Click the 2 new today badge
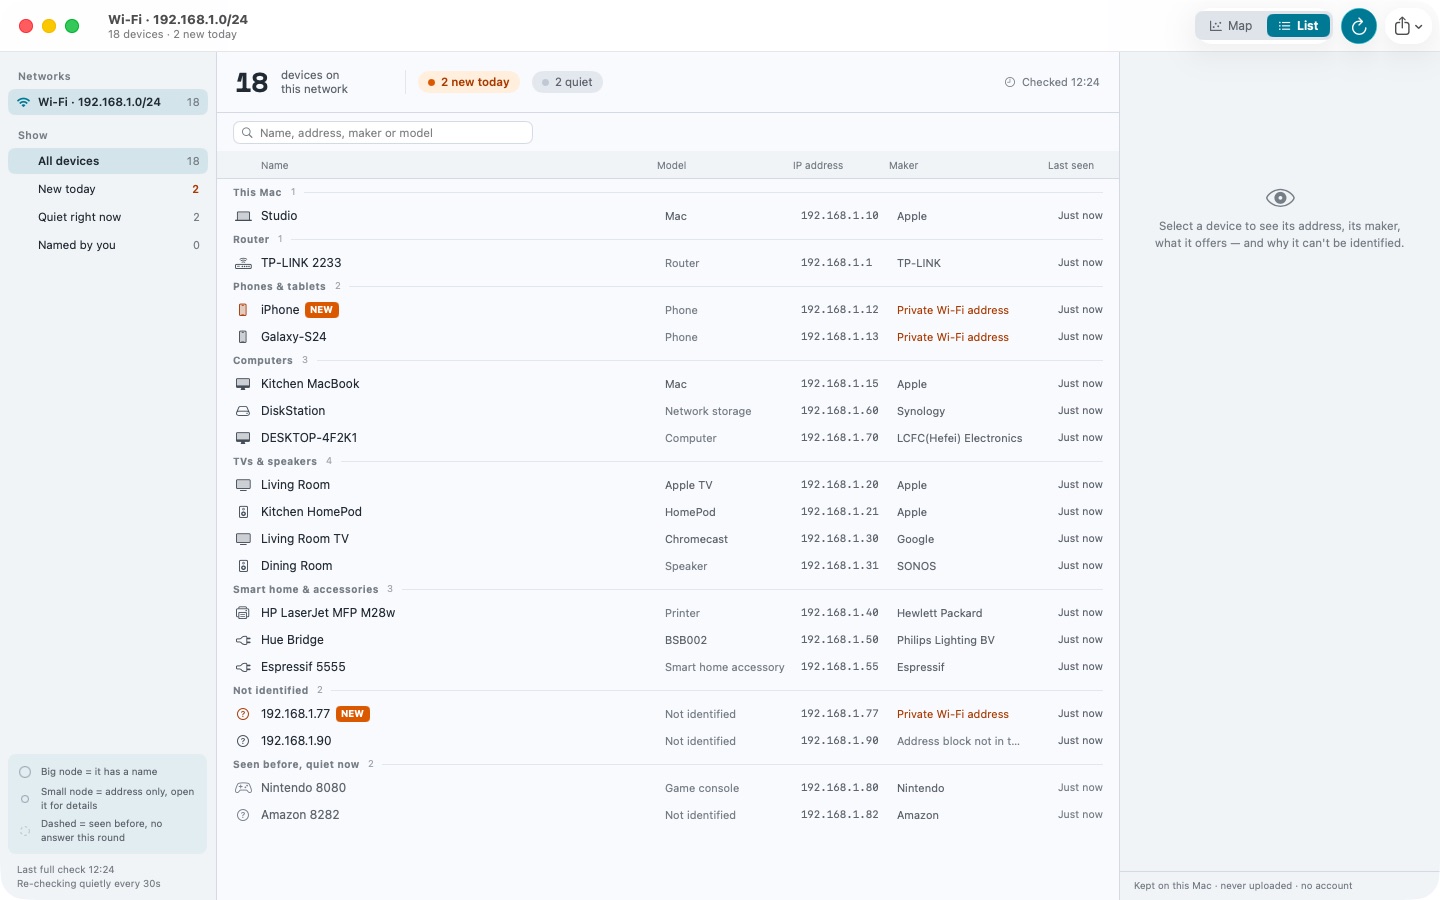Screen dimensions: 1440x900 (468, 82)
